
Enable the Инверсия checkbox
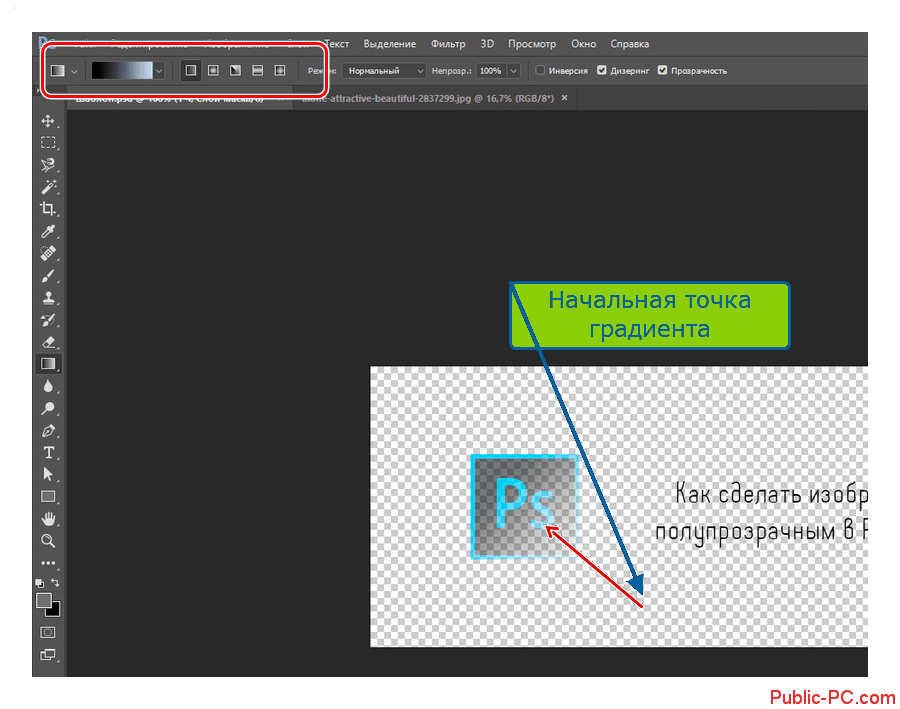tap(541, 71)
